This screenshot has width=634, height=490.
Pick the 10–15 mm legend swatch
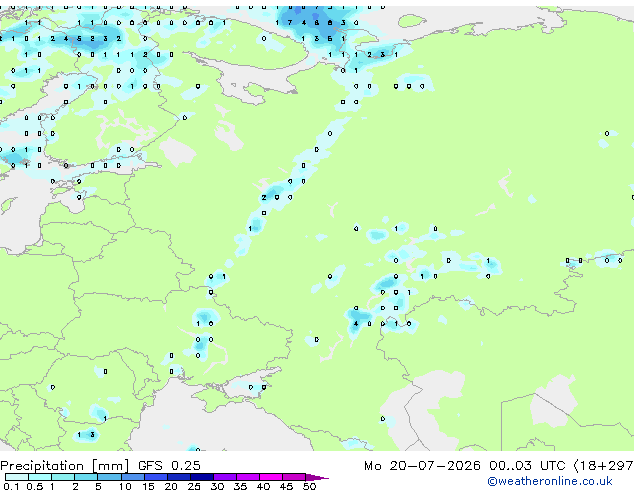(x=132, y=477)
